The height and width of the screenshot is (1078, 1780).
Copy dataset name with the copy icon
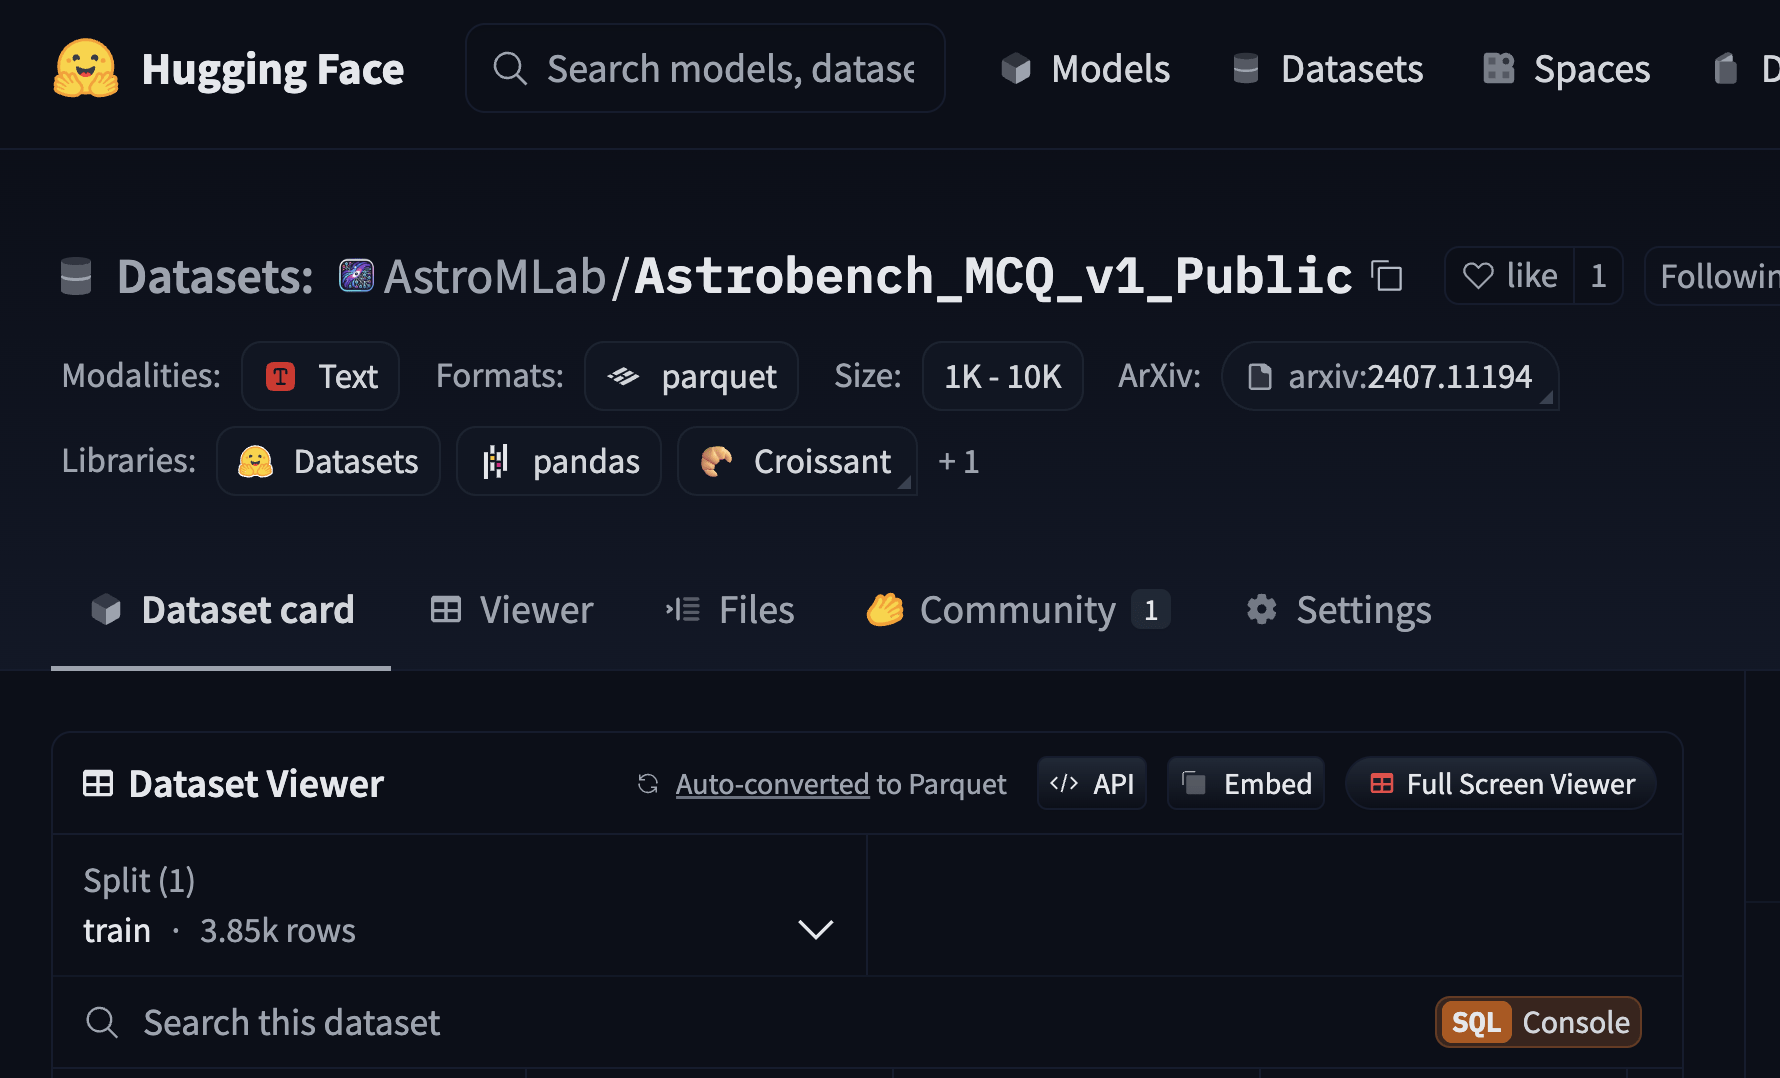[x=1386, y=276]
